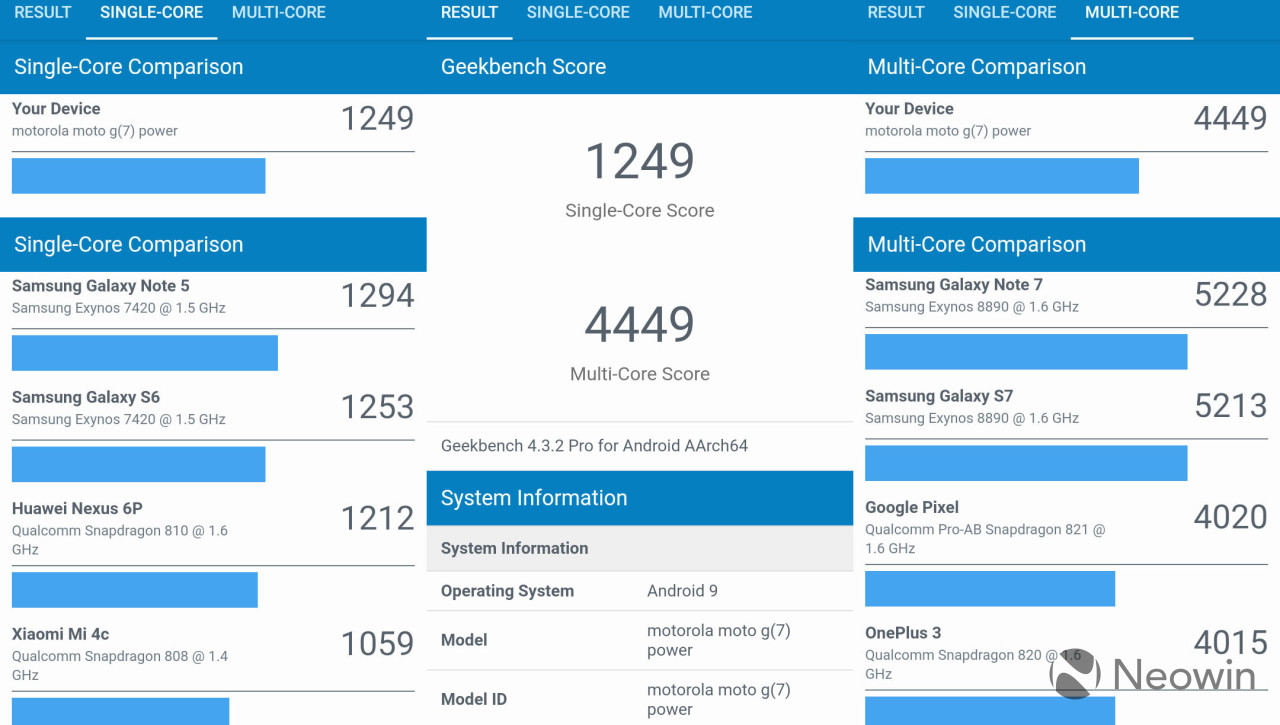Click Huawei Nexus 6P score bar
The image size is (1280, 725).
[x=135, y=590]
